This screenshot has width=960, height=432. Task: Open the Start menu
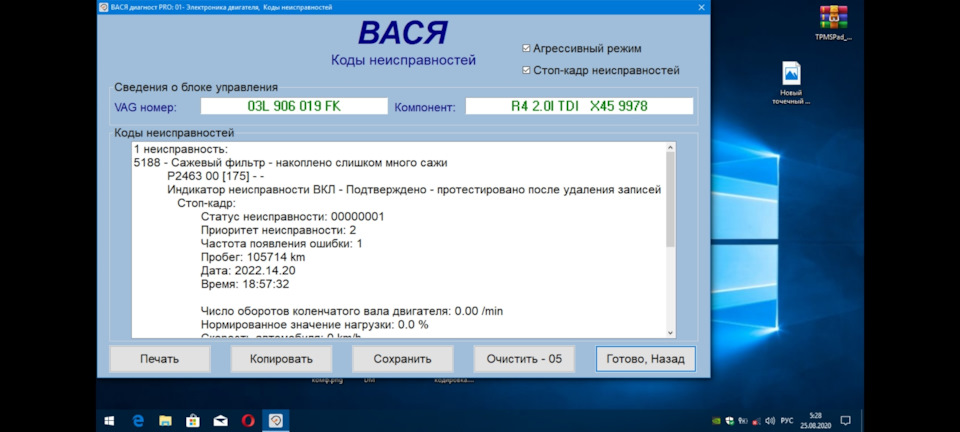click(x=110, y=421)
